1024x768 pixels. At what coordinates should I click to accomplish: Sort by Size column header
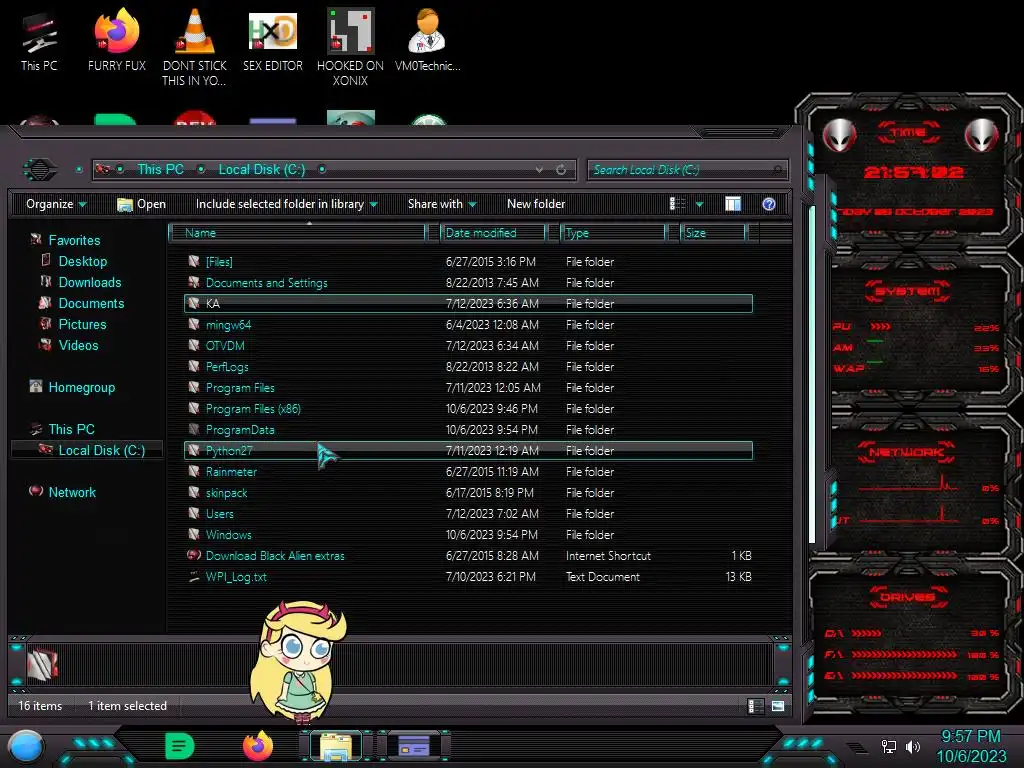tap(713, 232)
